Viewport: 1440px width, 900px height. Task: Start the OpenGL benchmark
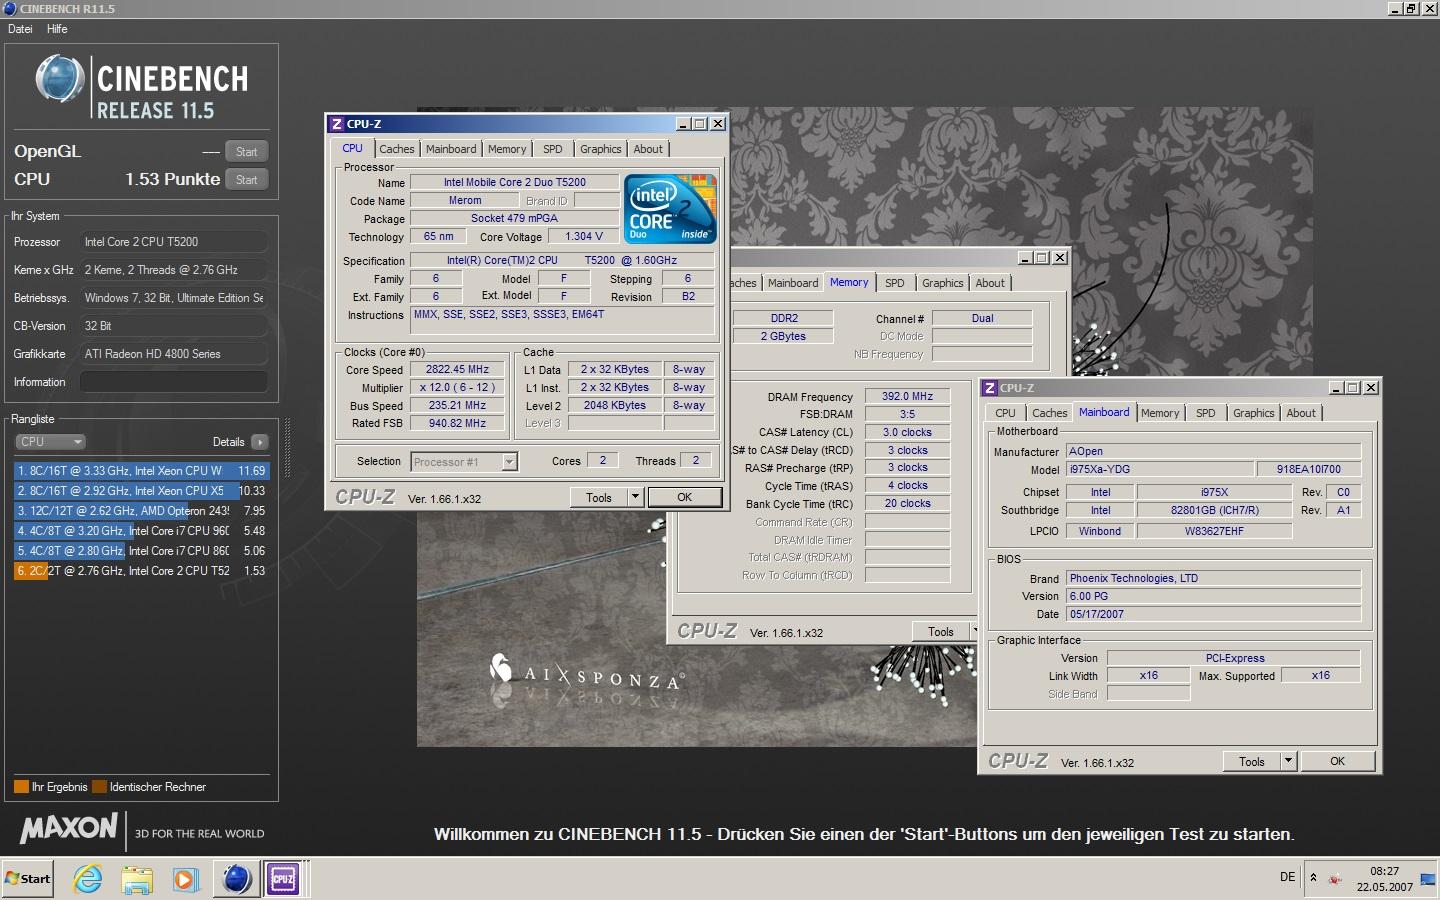[246, 151]
